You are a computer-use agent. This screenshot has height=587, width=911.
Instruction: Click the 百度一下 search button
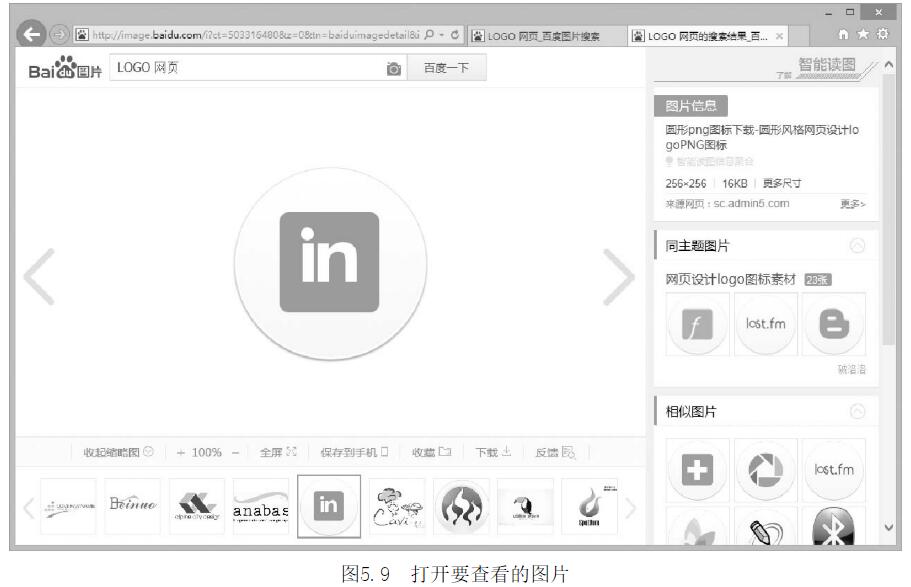point(446,69)
